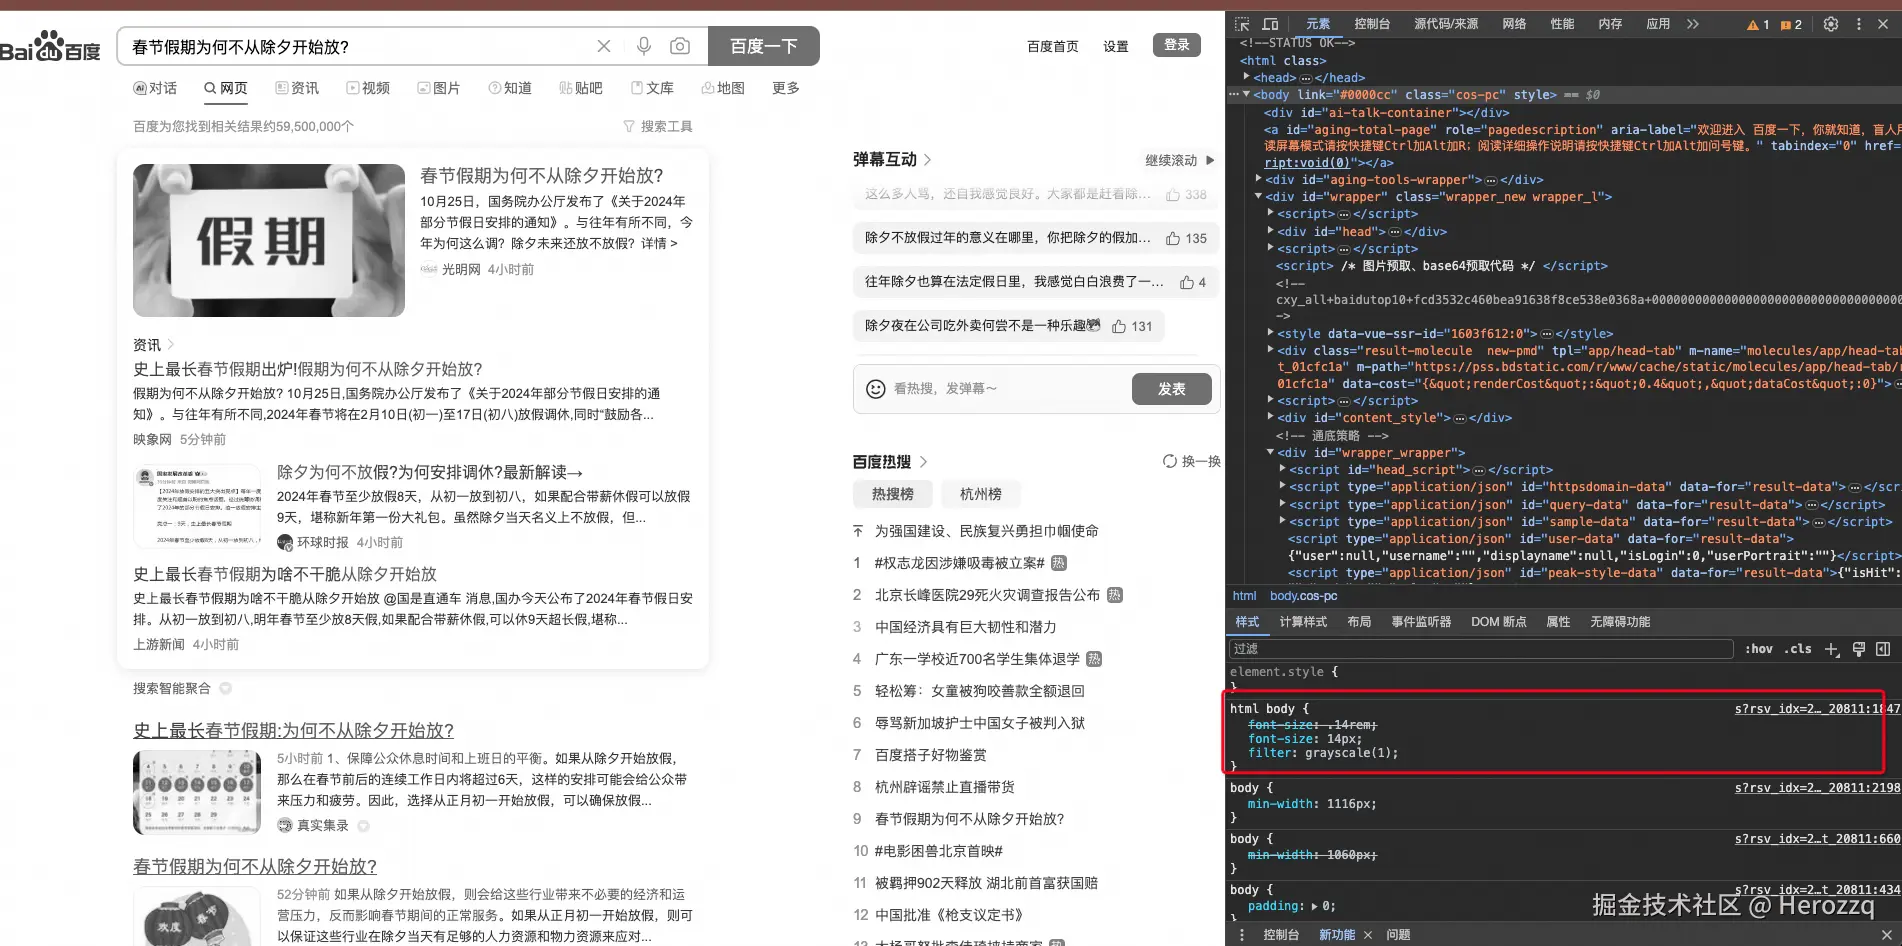Close the 新功能 drawer tab
1902x946 pixels.
(1368, 935)
